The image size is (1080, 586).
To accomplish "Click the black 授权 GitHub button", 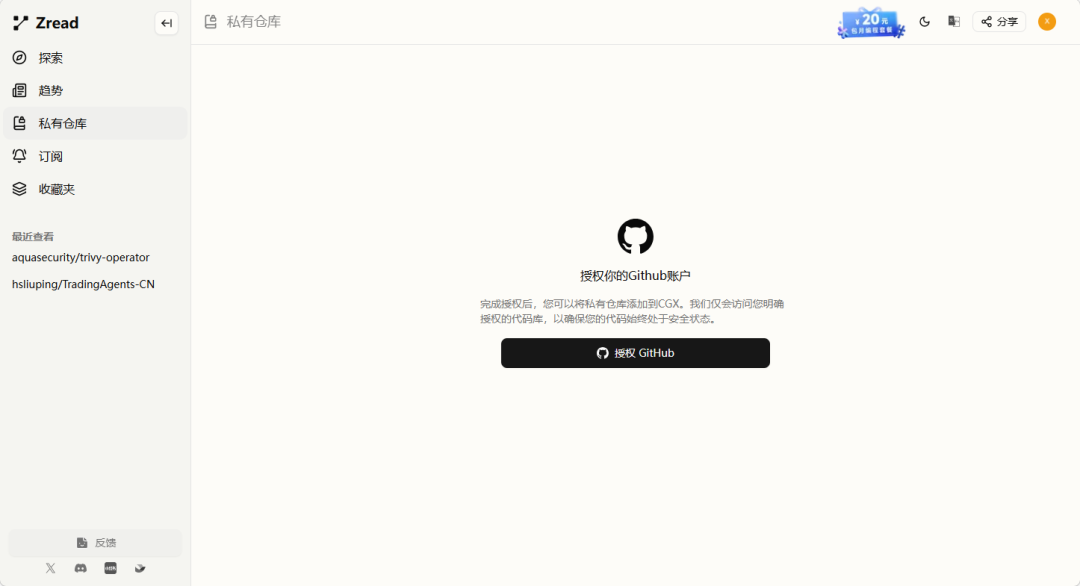I will pos(635,353).
